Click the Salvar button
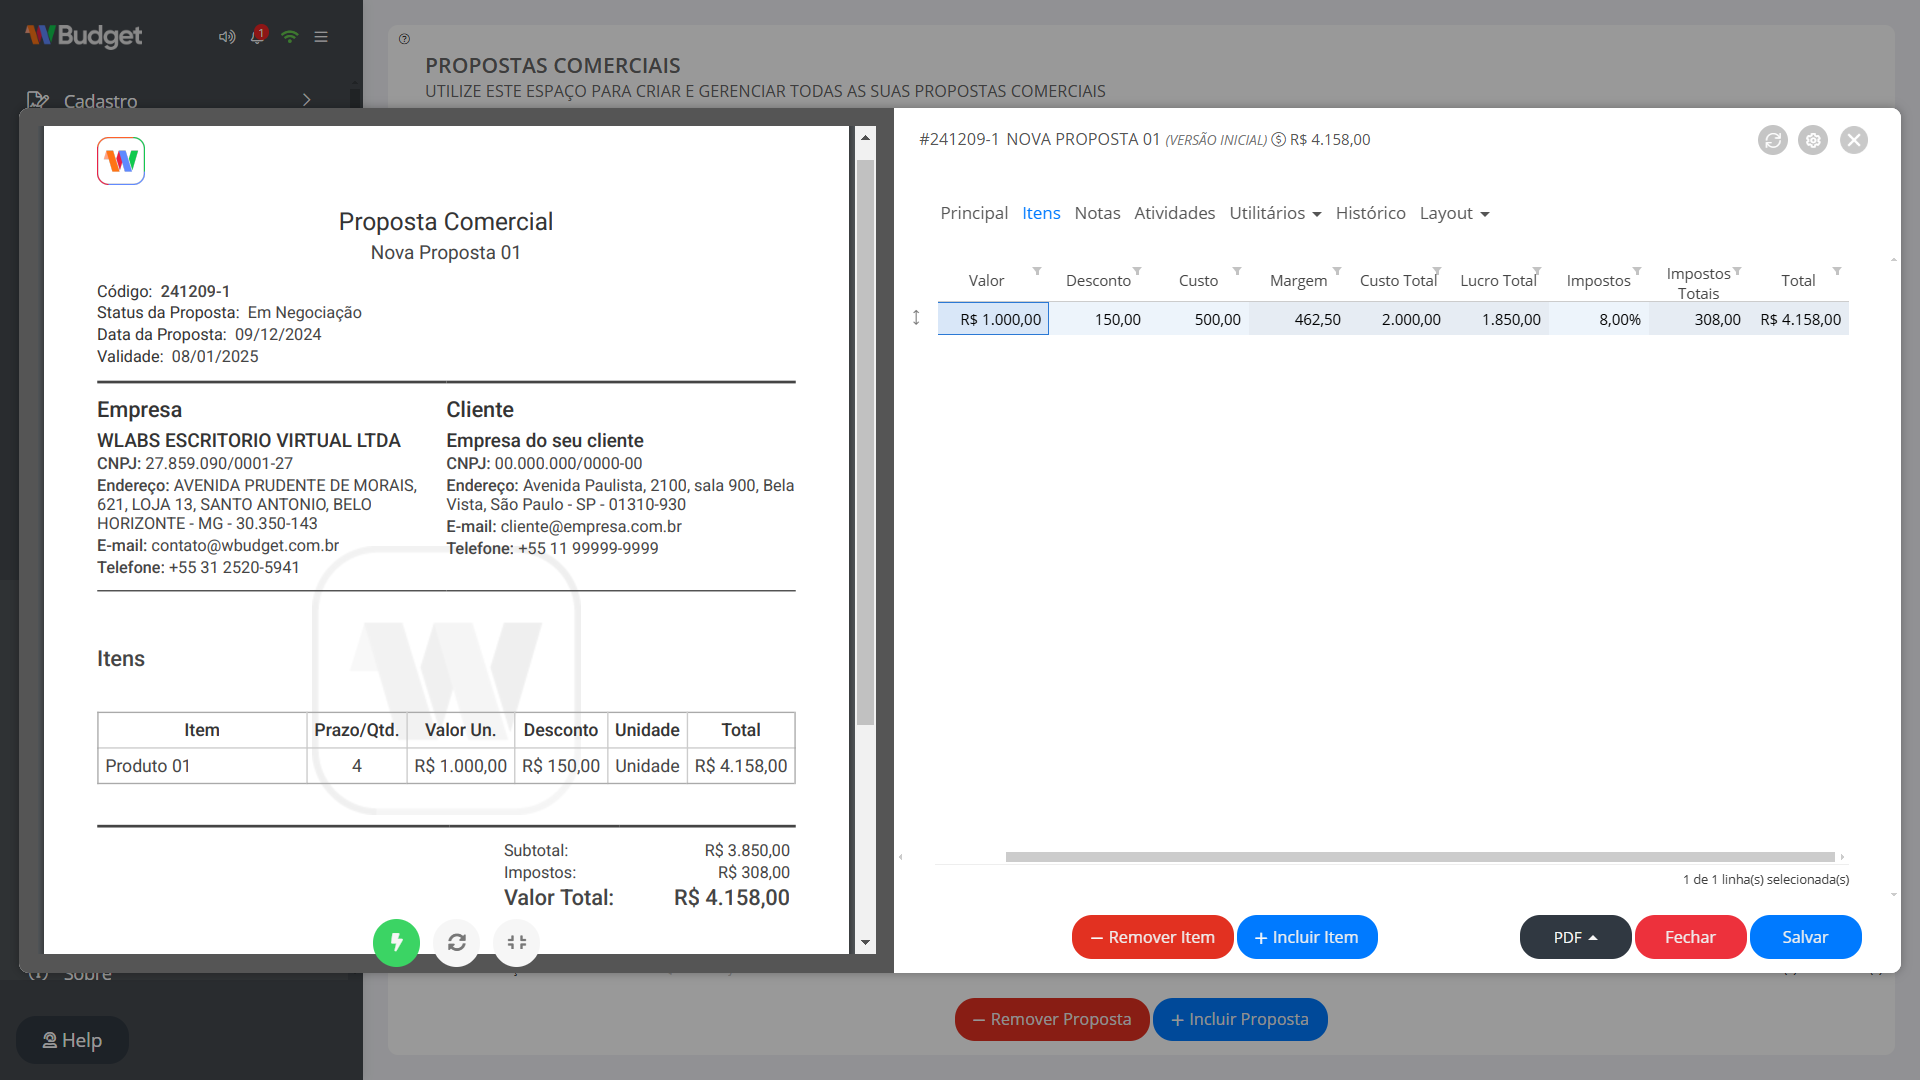The image size is (1920, 1080). 1805,937
